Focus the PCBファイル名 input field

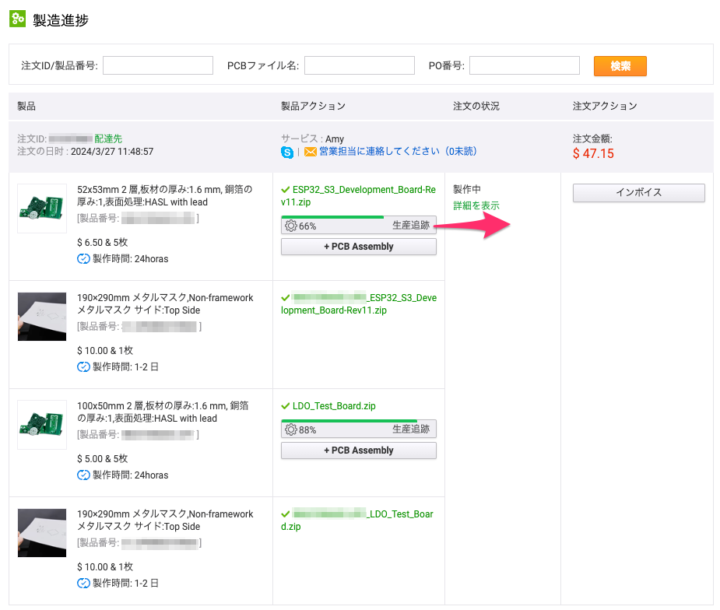[359, 66]
